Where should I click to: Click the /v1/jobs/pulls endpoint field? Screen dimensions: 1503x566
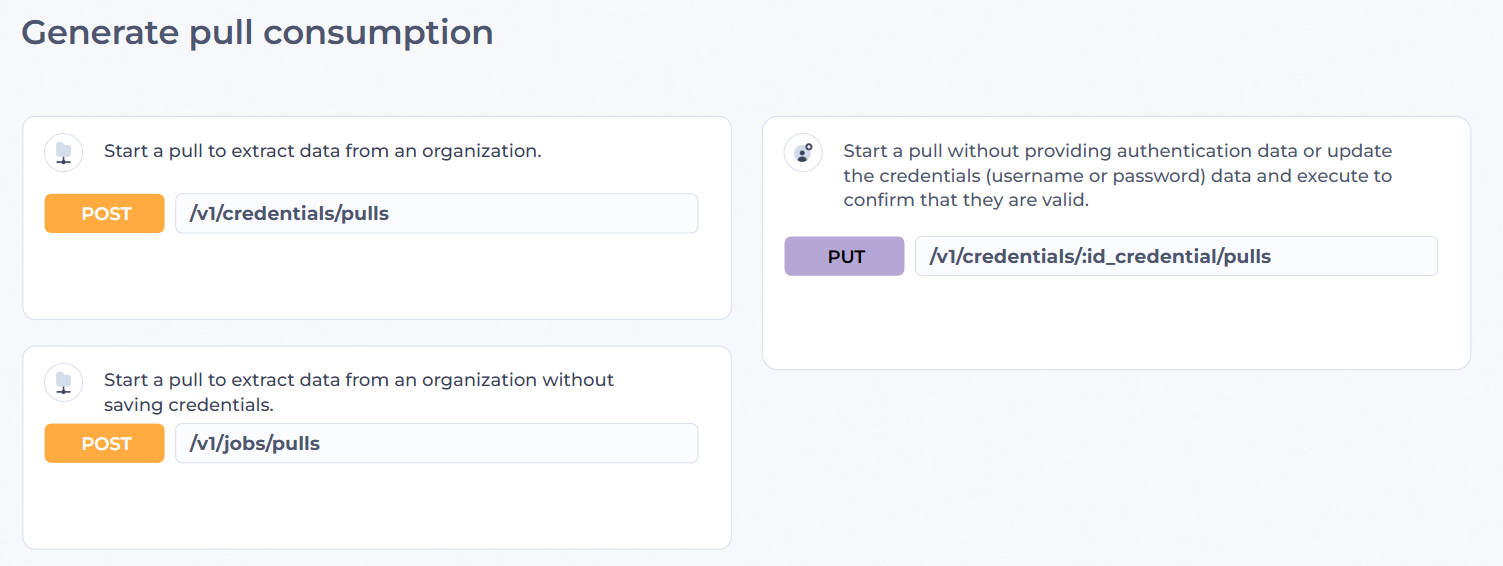[x=436, y=443]
